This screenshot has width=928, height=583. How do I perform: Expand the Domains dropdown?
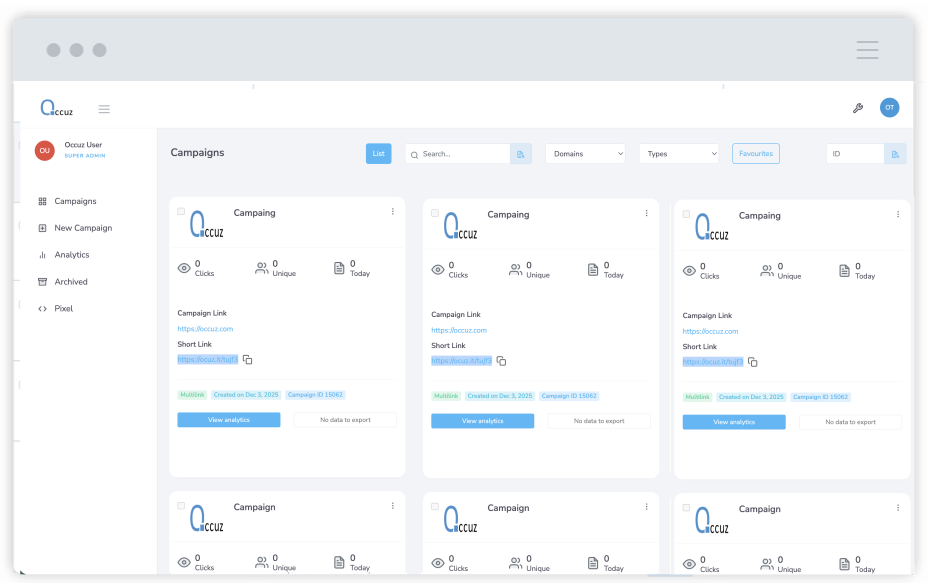(x=587, y=154)
